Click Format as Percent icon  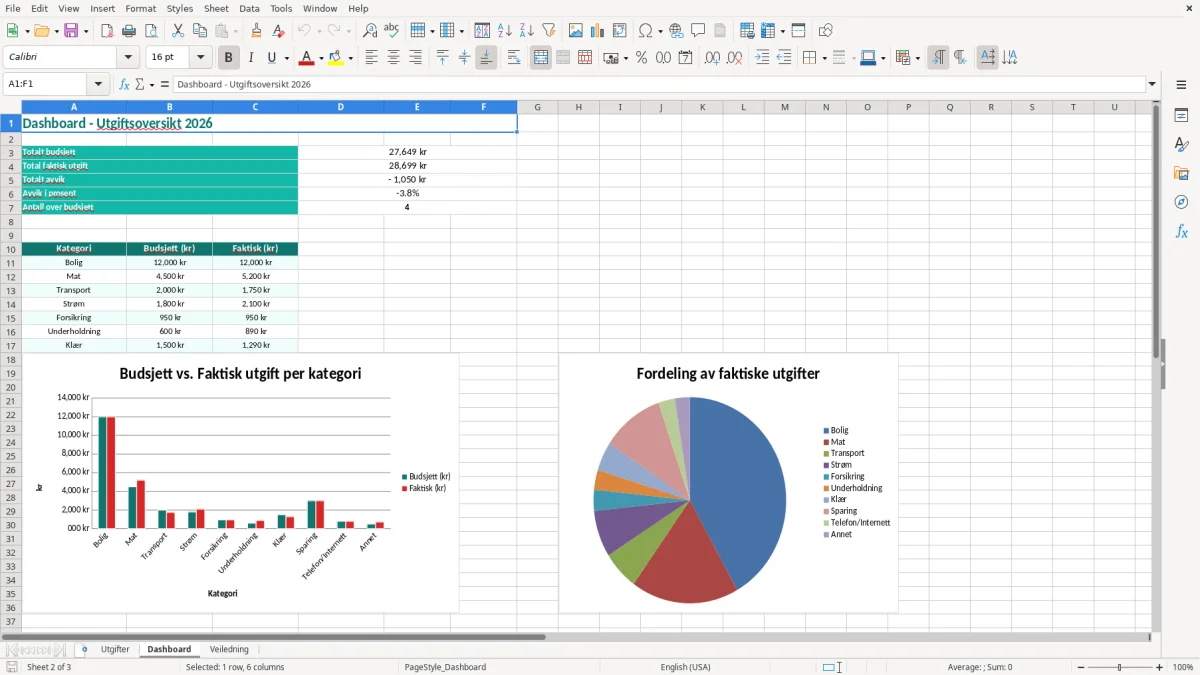pyautogui.click(x=641, y=58)
